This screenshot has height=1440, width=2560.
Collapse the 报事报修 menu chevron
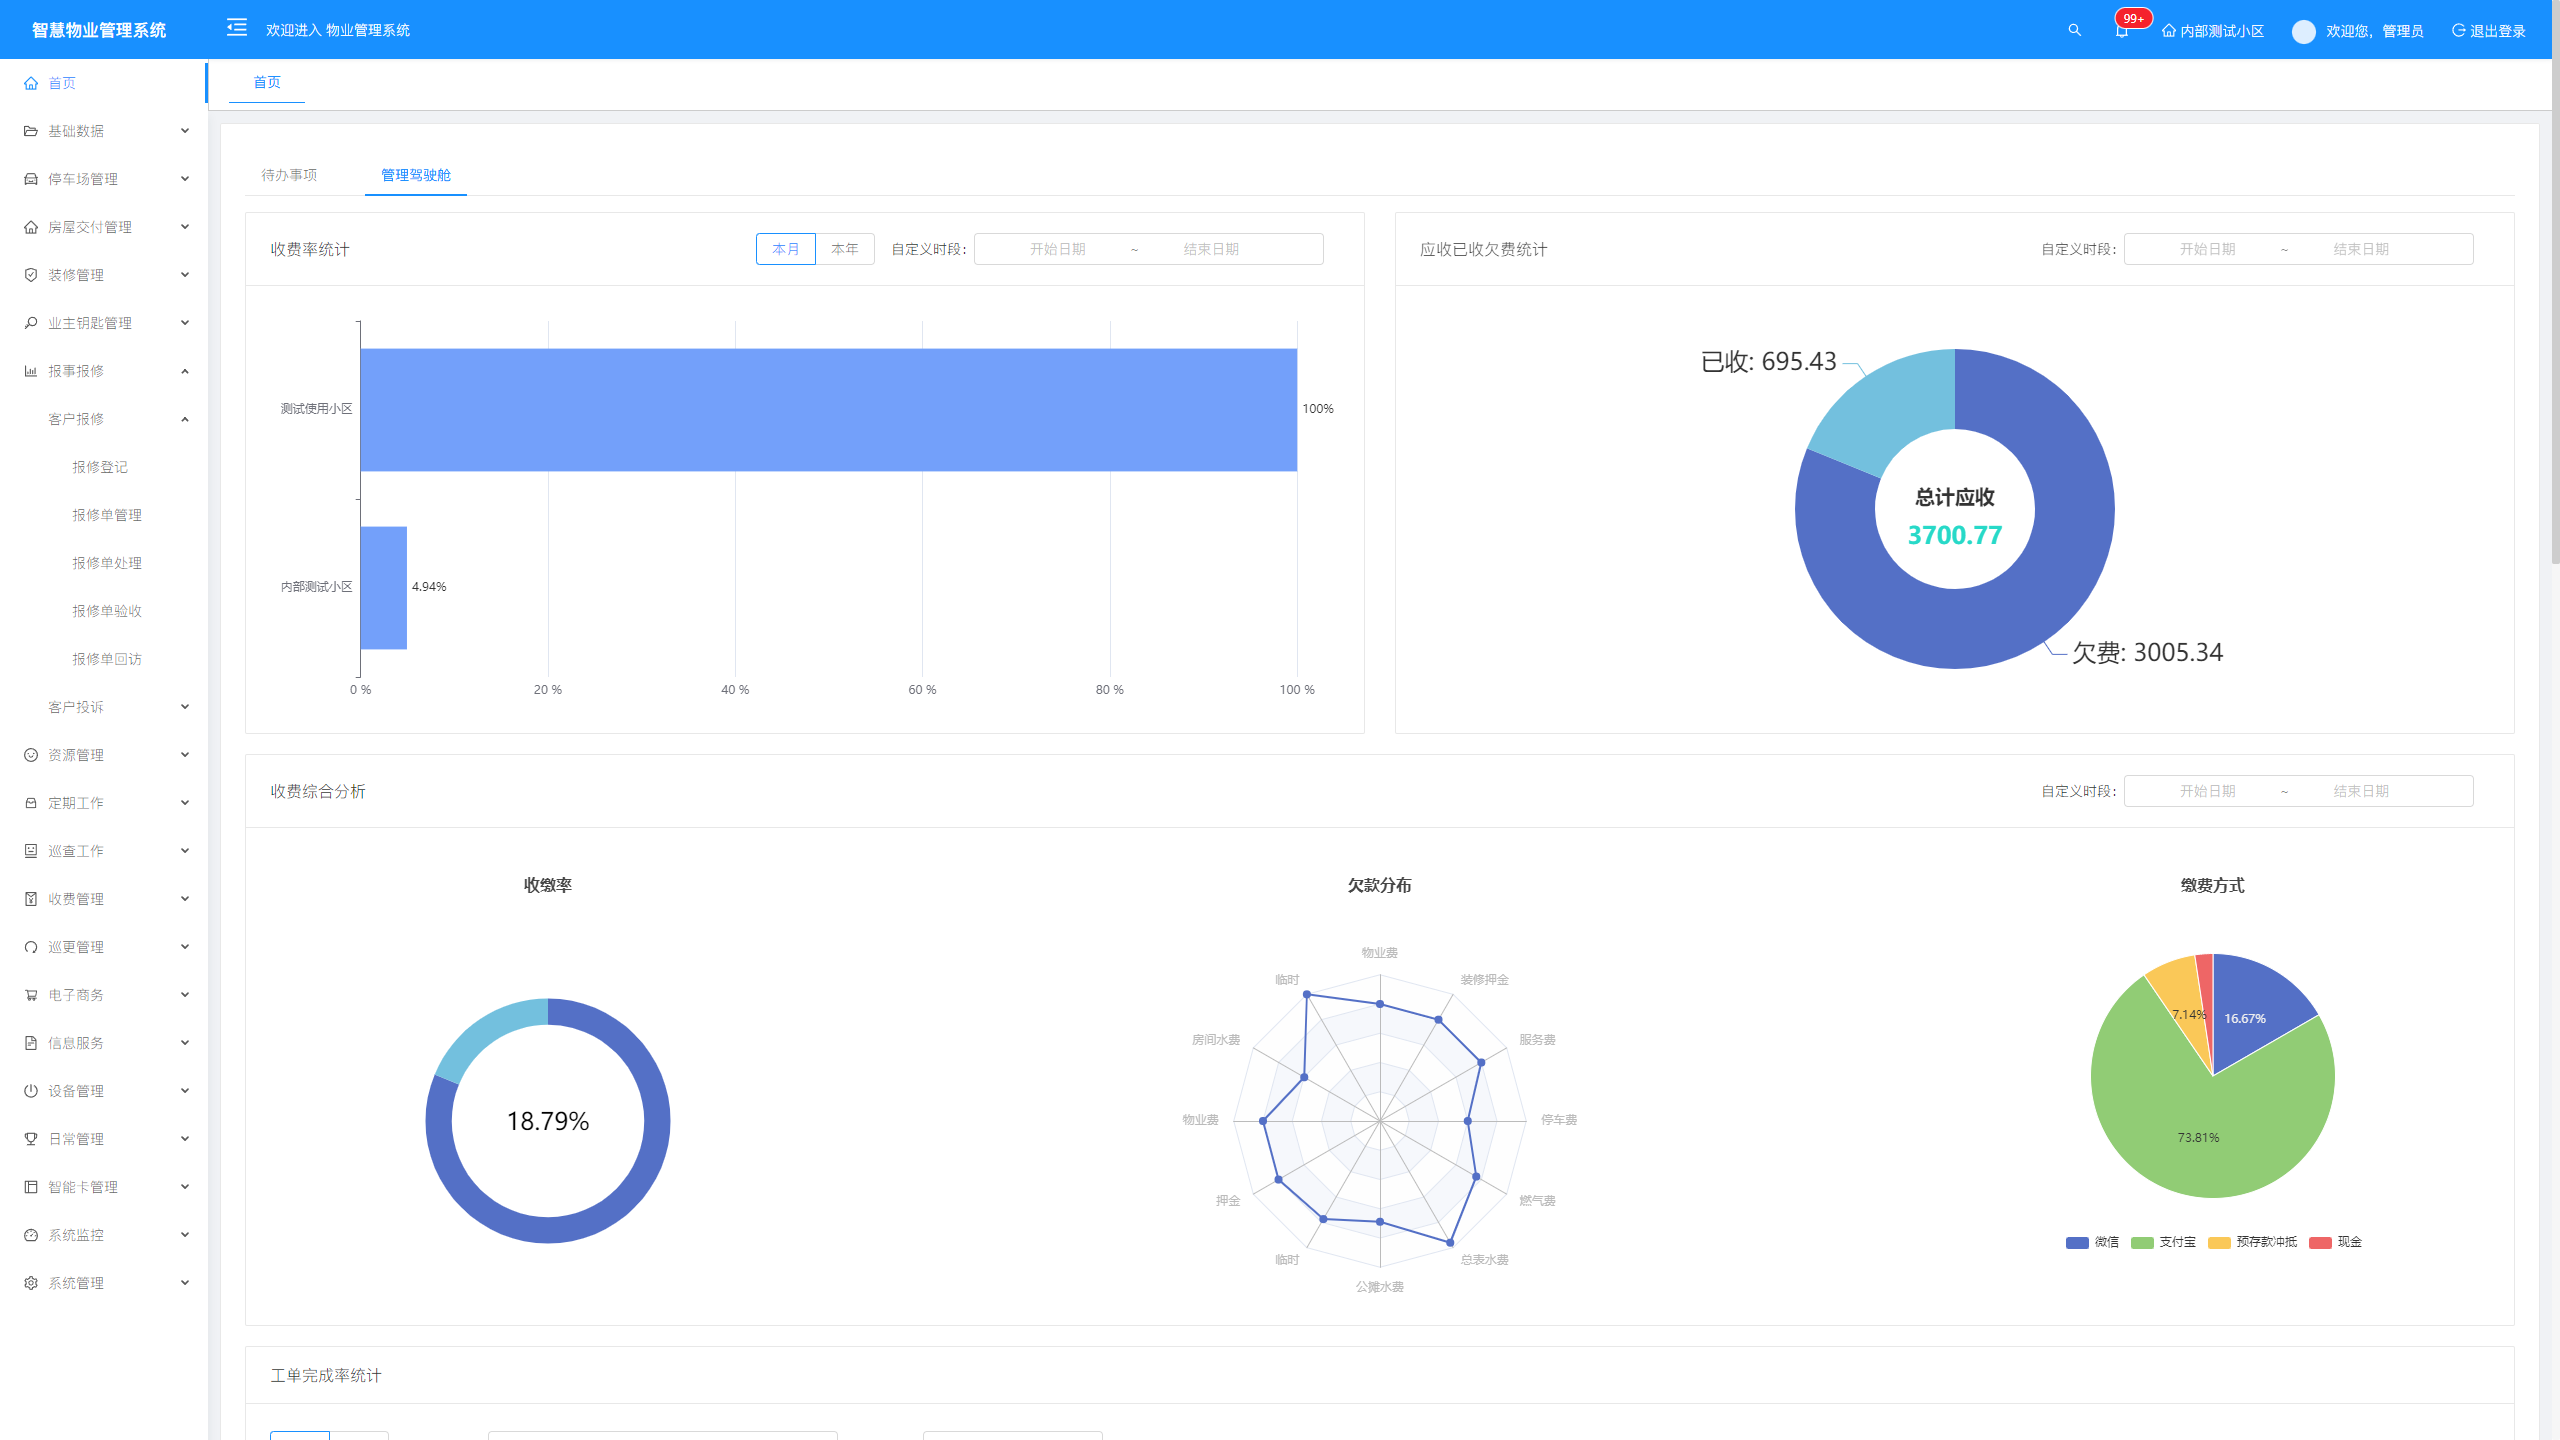coord(185,371)
